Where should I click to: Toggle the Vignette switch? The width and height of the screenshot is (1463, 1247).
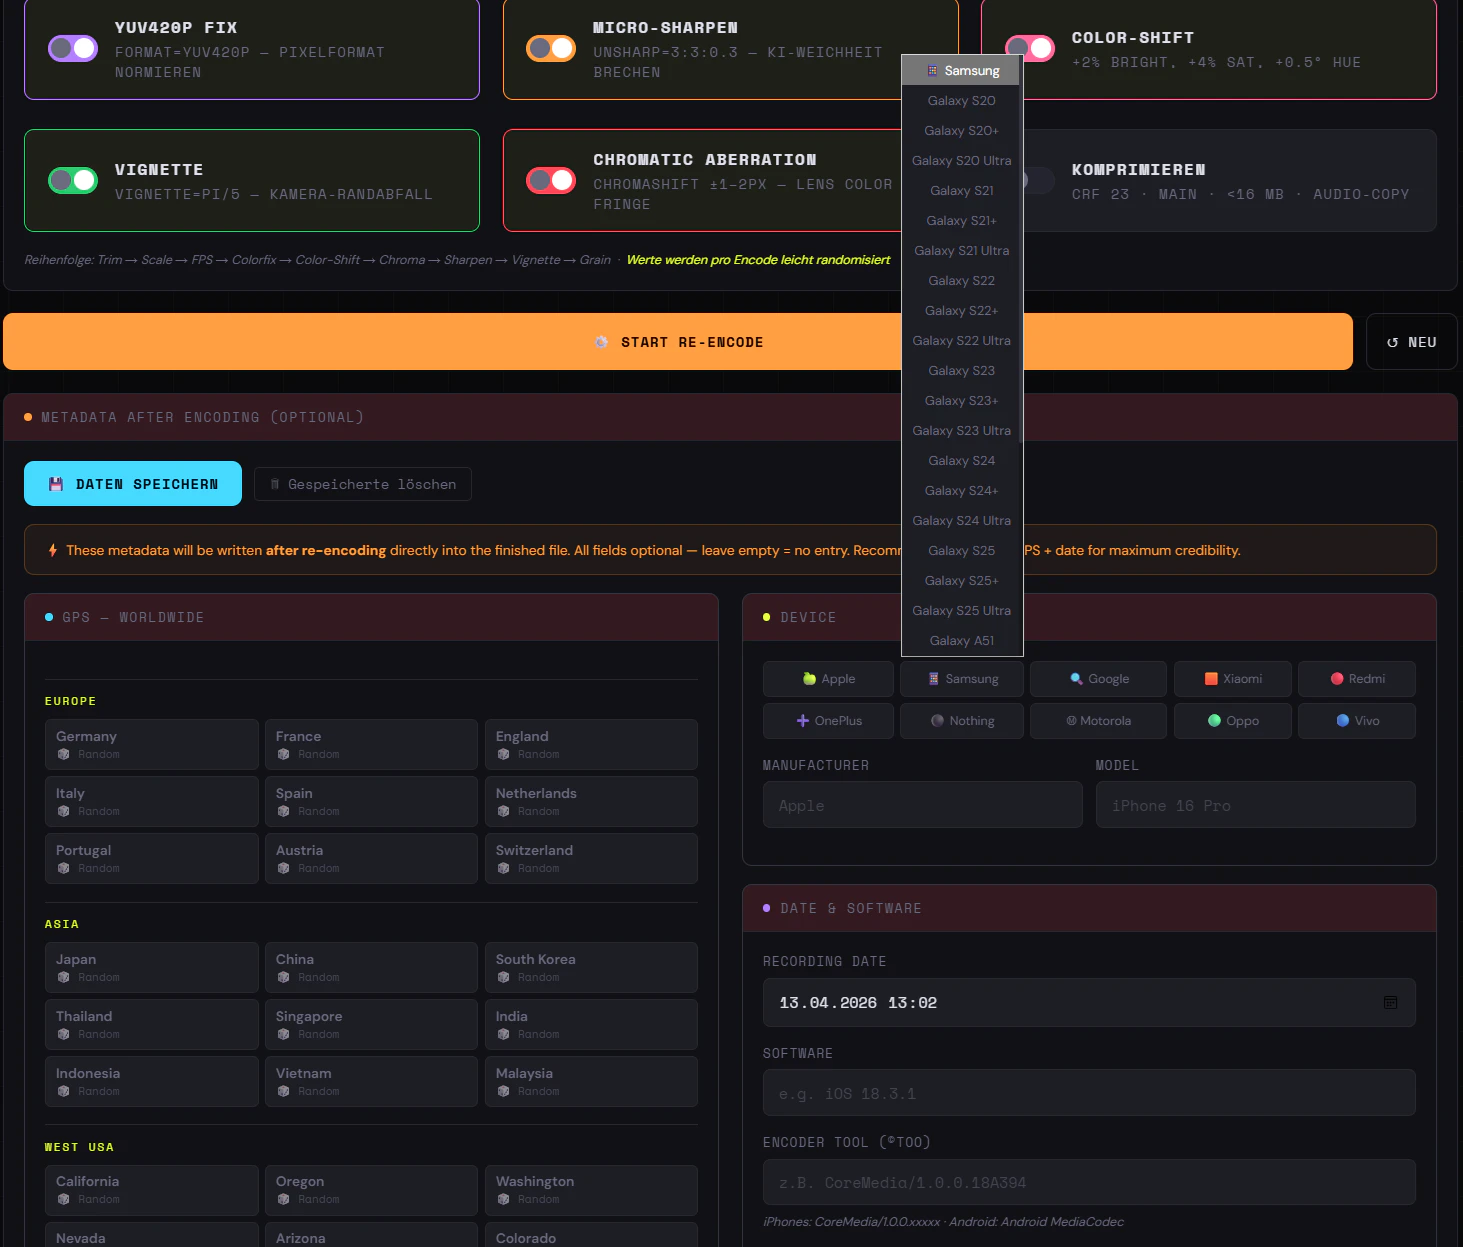point(73,180)
